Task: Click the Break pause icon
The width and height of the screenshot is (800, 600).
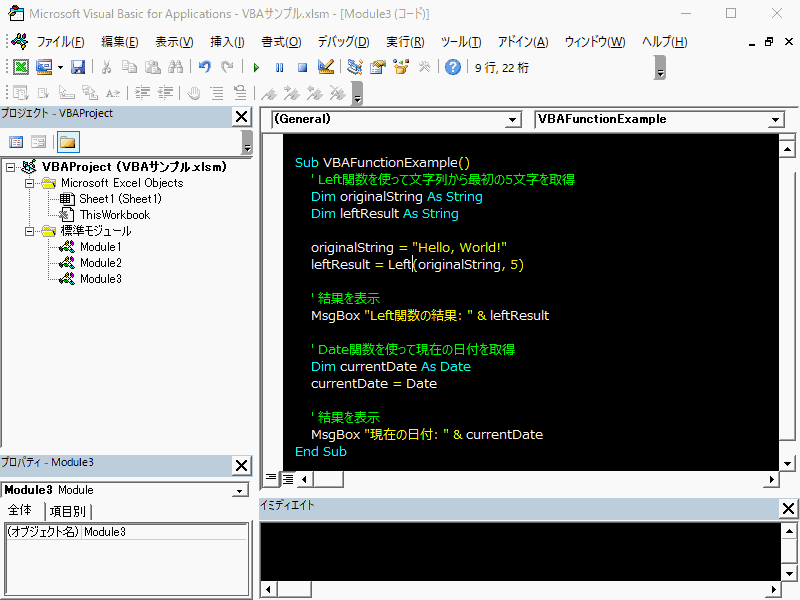Action: pos(279,67)
